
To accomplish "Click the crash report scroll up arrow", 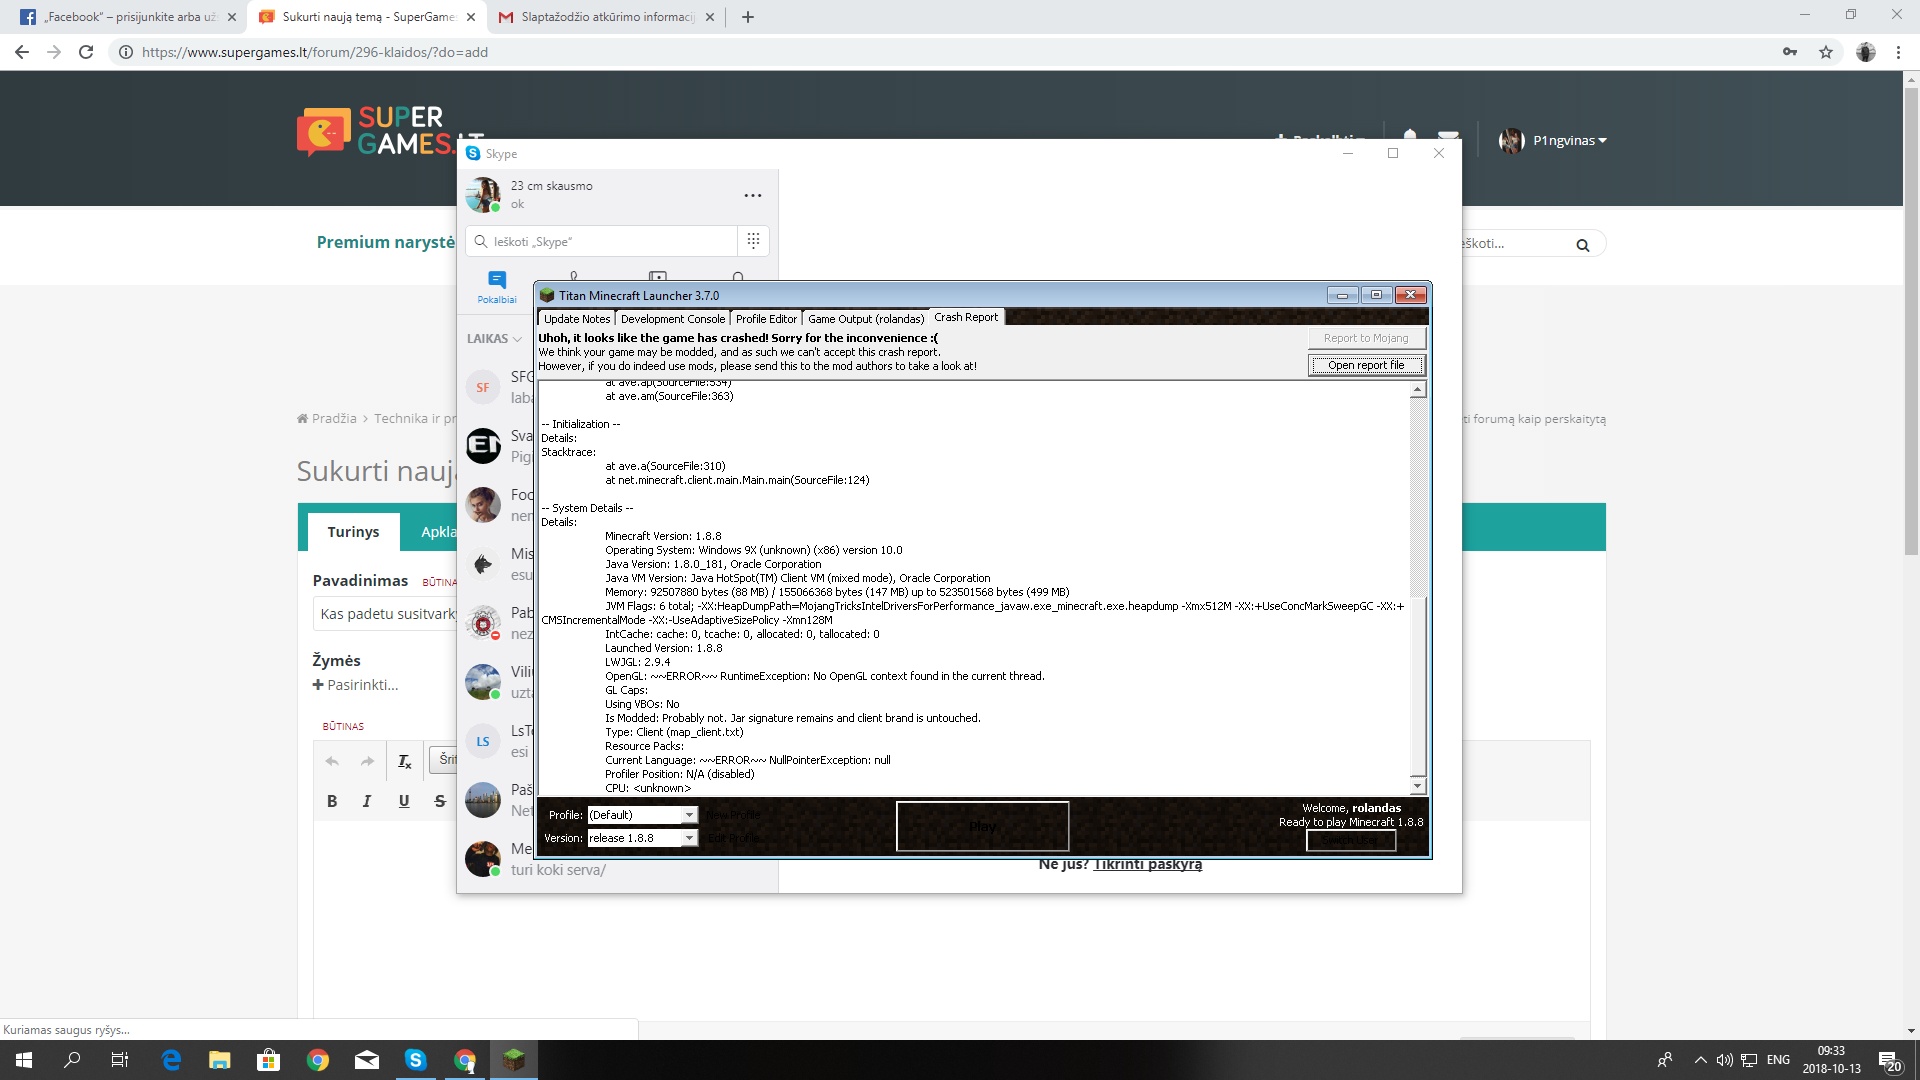I will pyautogui.click(x=1417, y=390).
